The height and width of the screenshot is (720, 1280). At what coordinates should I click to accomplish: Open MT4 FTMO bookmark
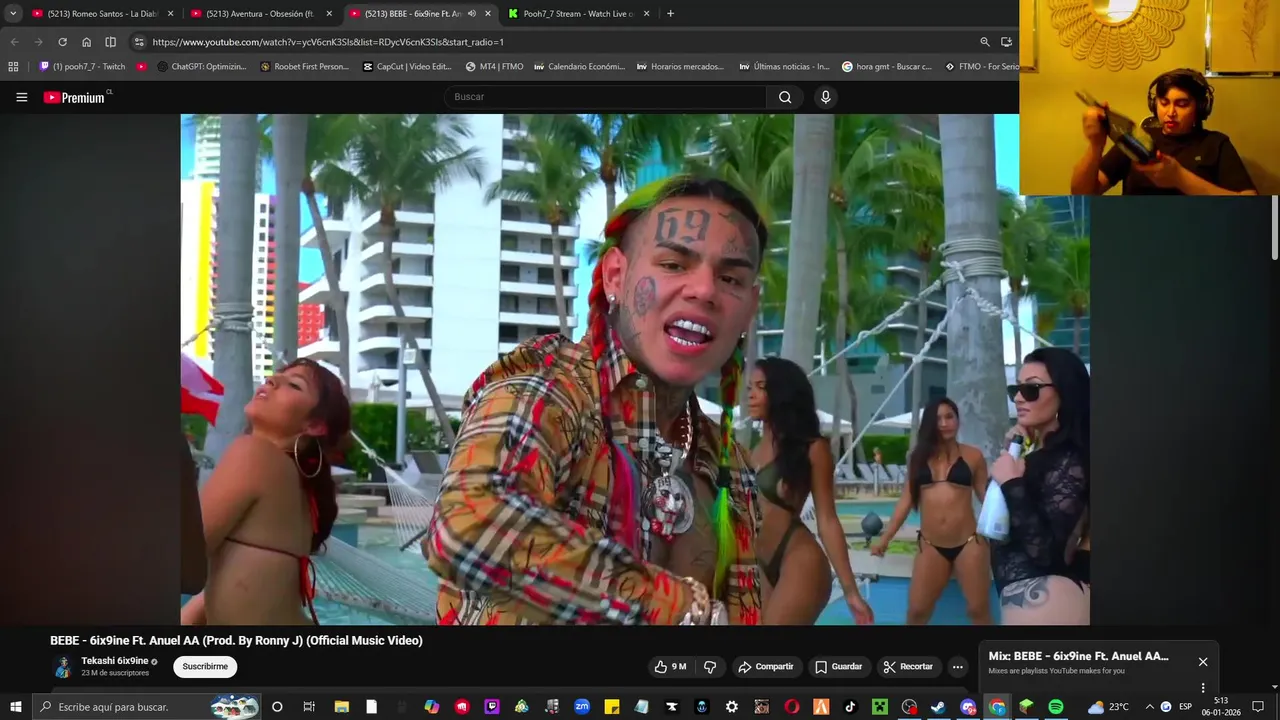[494, 67]
